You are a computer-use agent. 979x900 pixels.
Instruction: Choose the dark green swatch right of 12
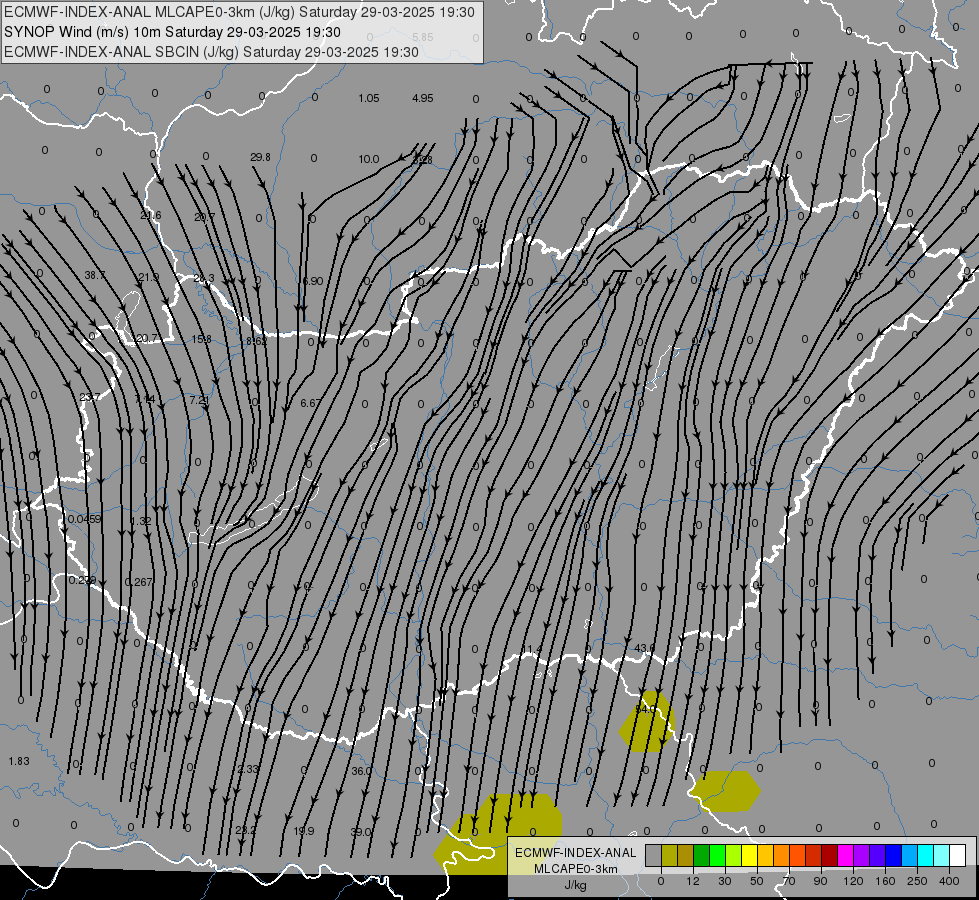tap(701, 855)
